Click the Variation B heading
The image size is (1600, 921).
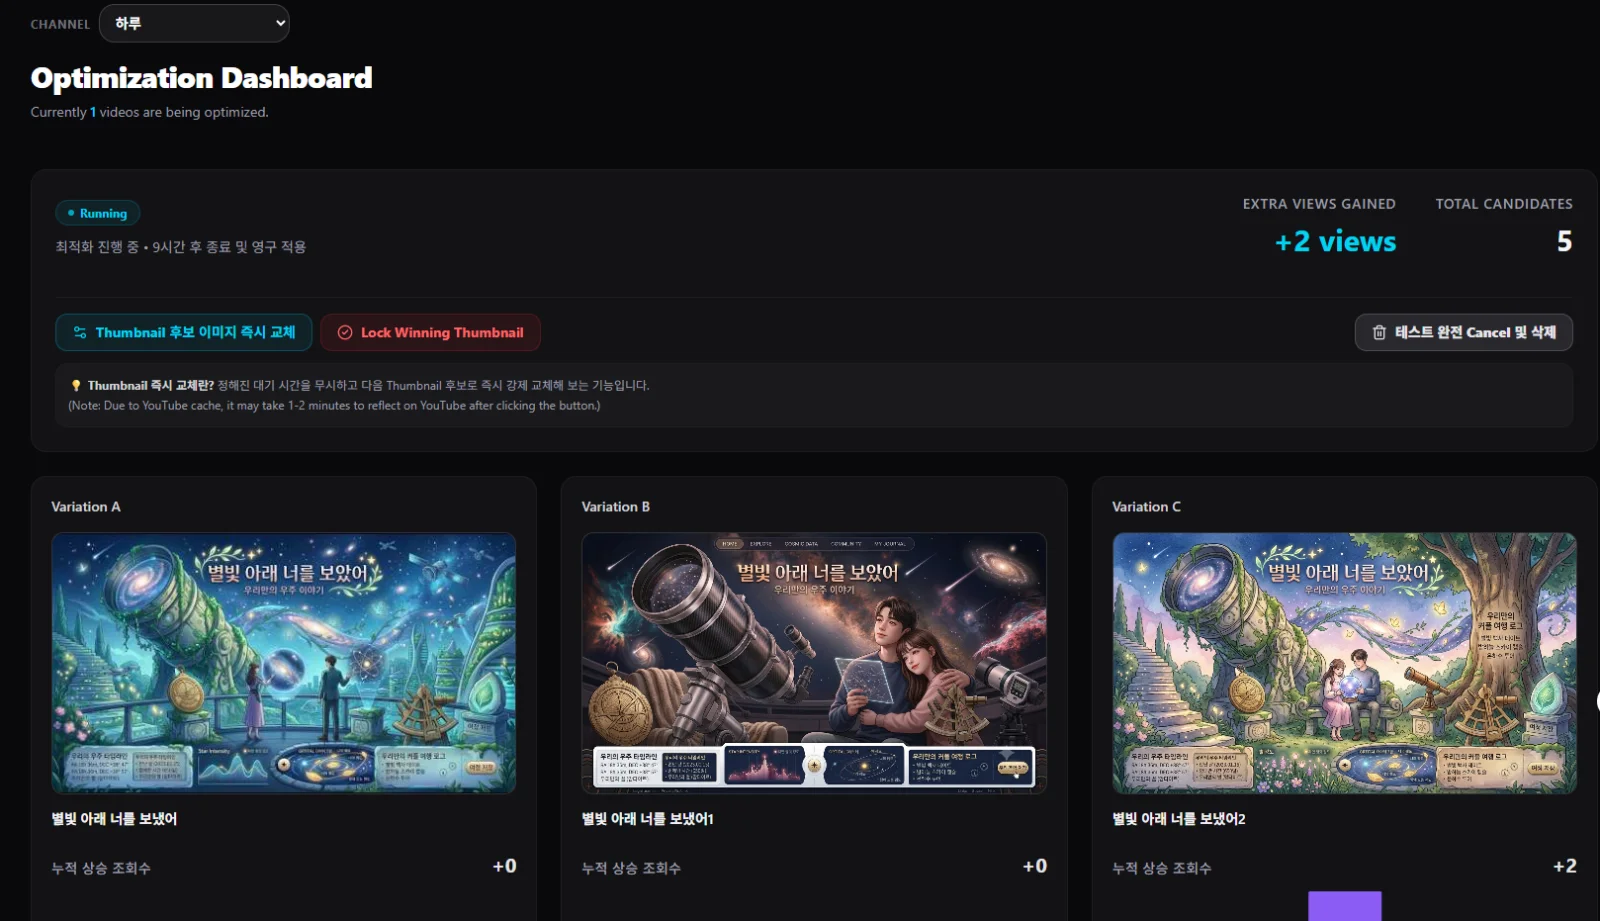616,507
